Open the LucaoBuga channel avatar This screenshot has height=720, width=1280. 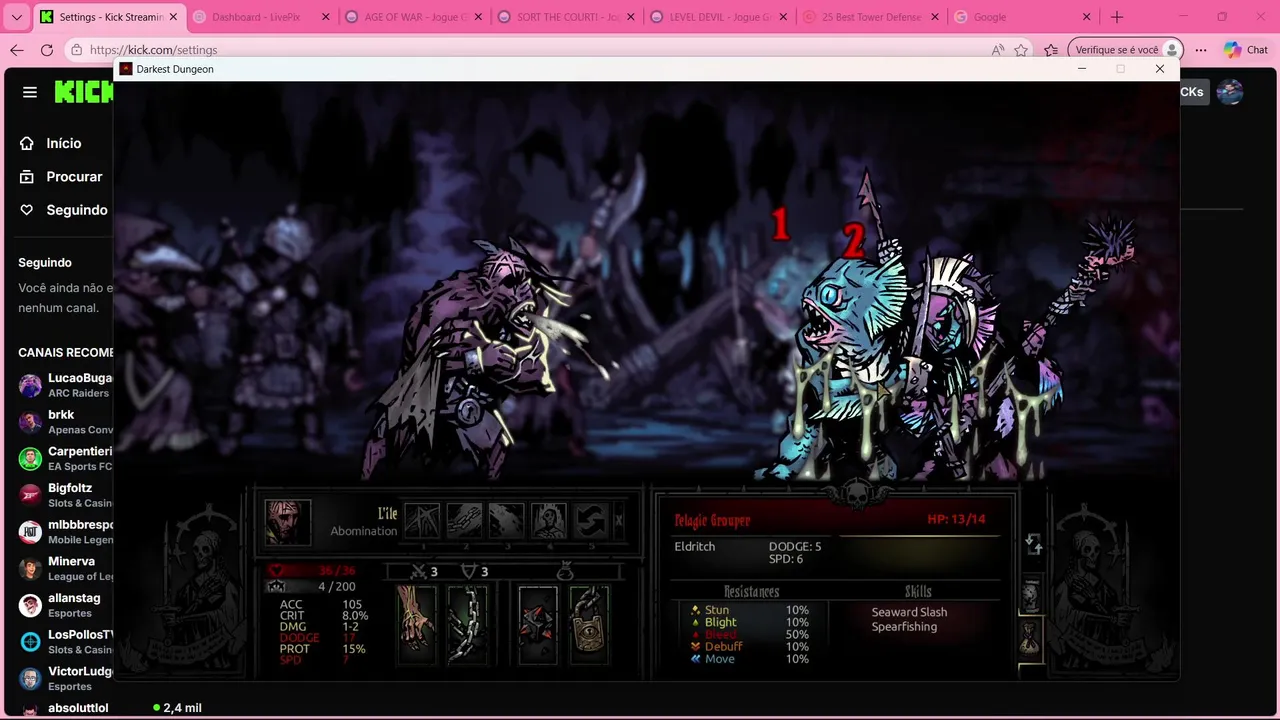(x=30, y=385)
